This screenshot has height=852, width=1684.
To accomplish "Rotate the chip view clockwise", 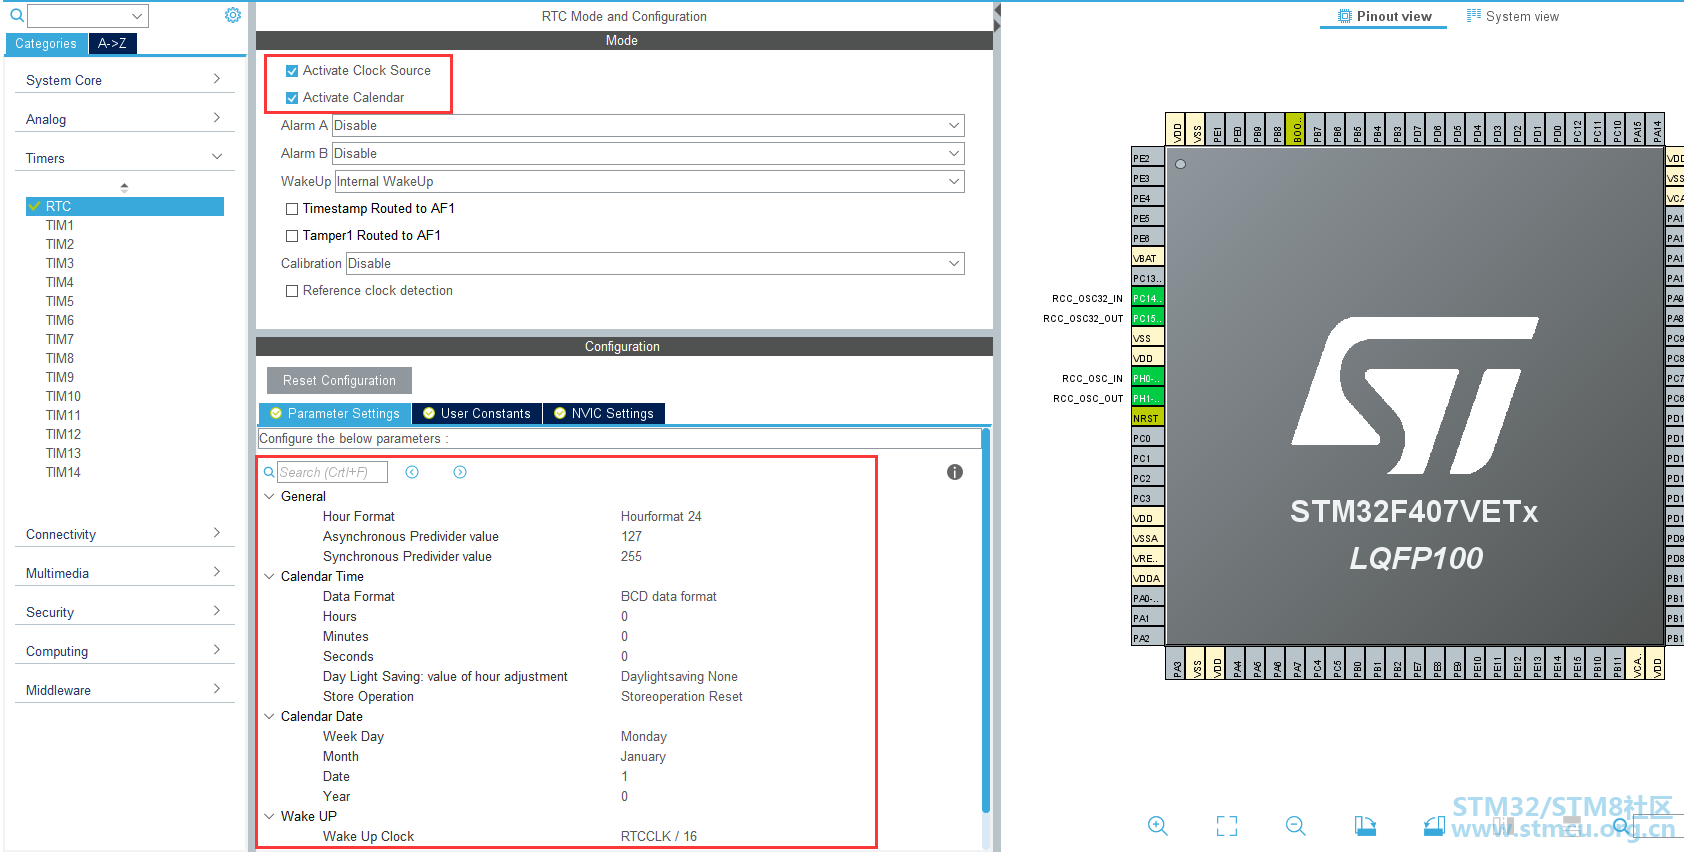I will coord(1365,825).
